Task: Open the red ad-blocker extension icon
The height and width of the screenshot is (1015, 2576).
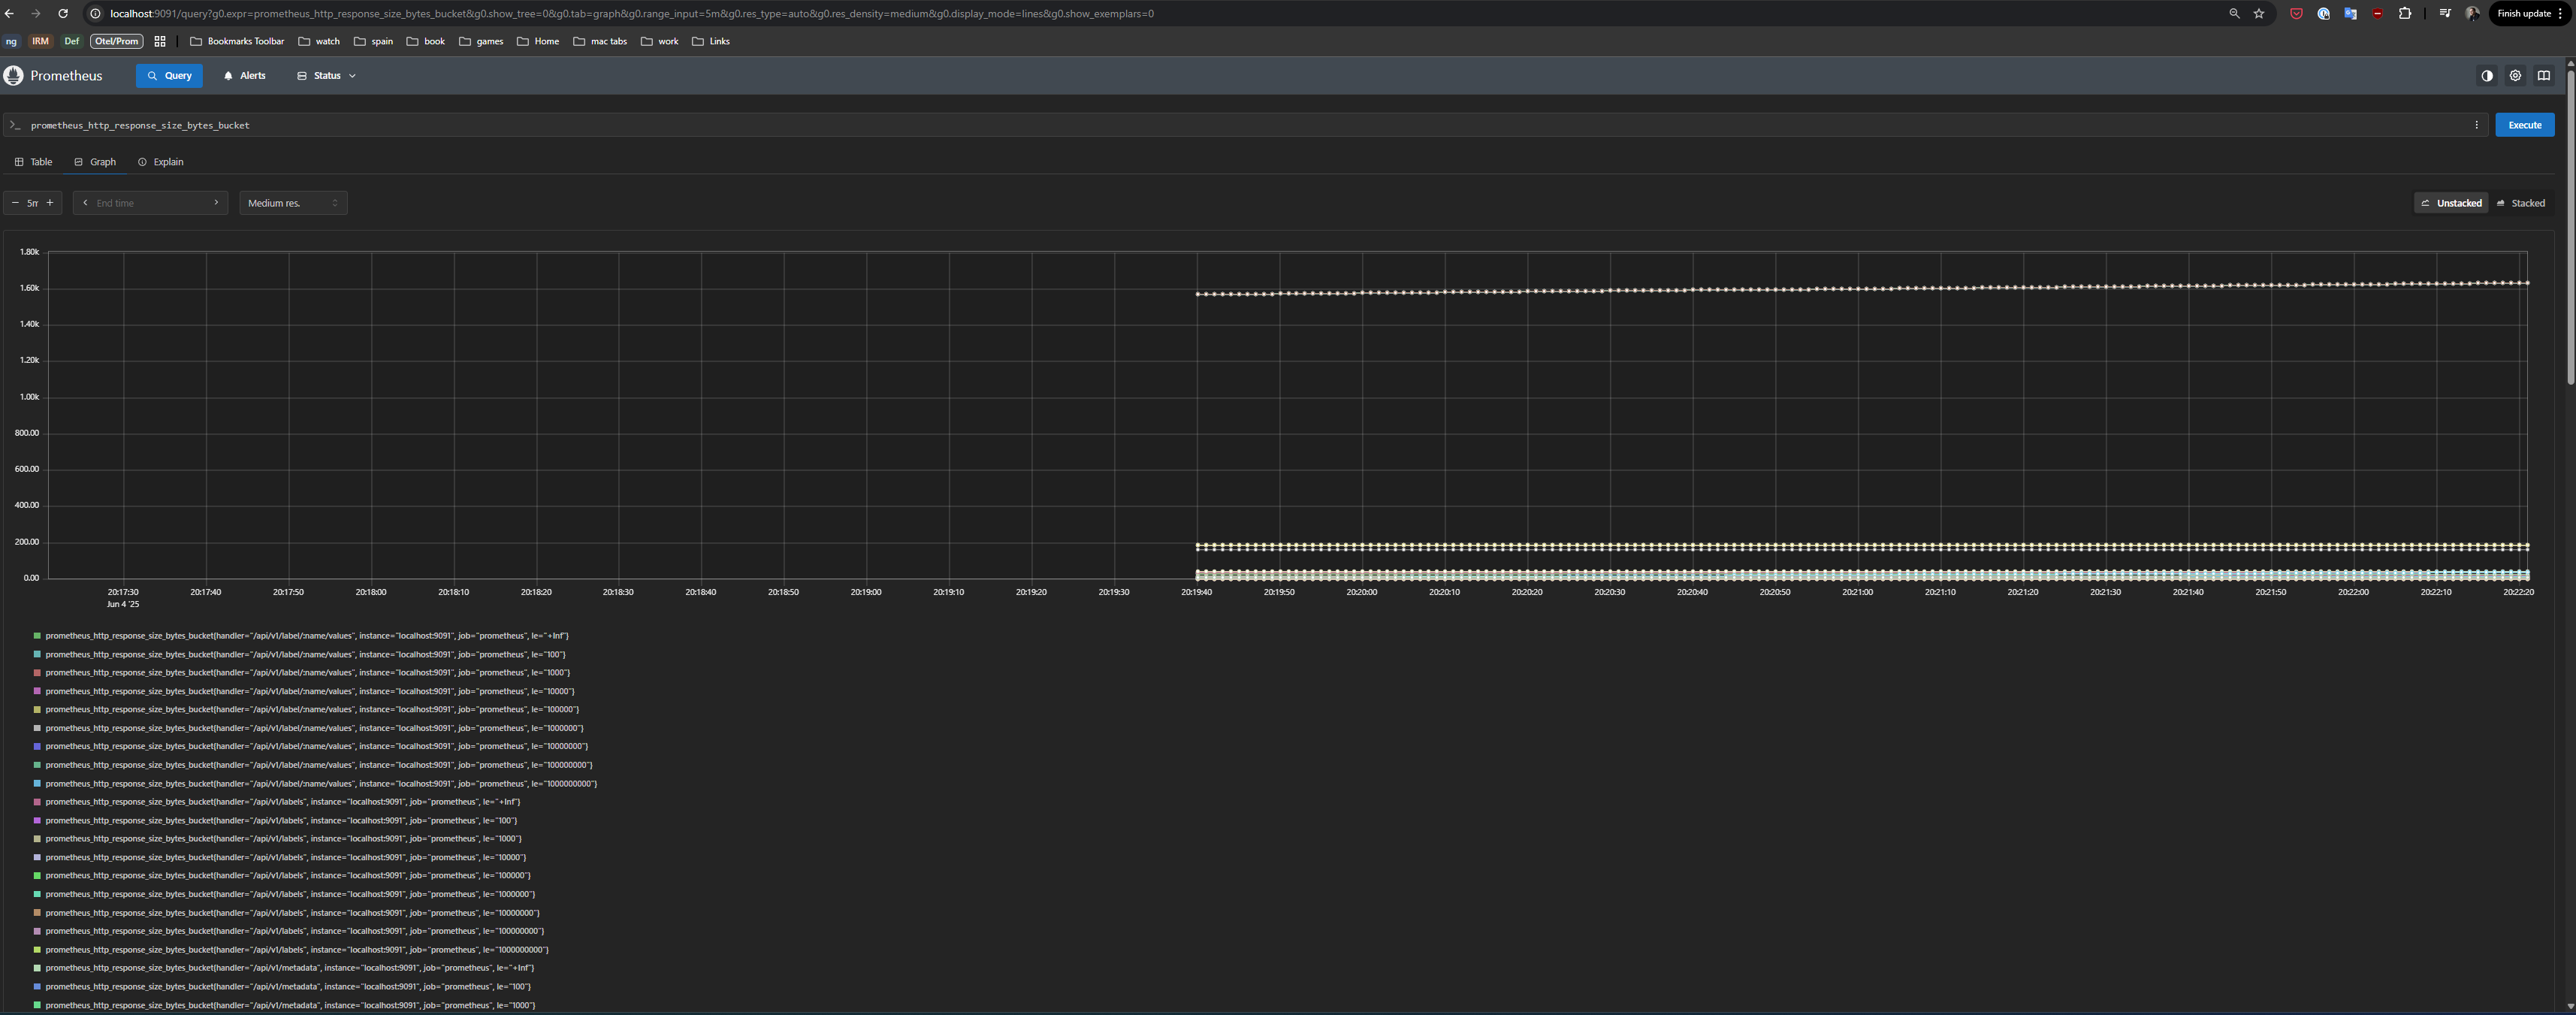Action: tap(2377, 14)
